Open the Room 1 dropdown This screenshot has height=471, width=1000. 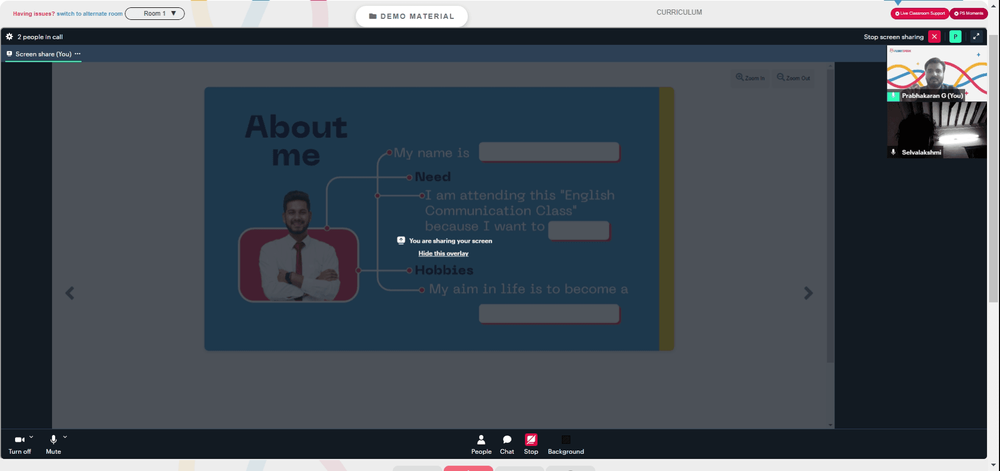[x=155, y=13]
